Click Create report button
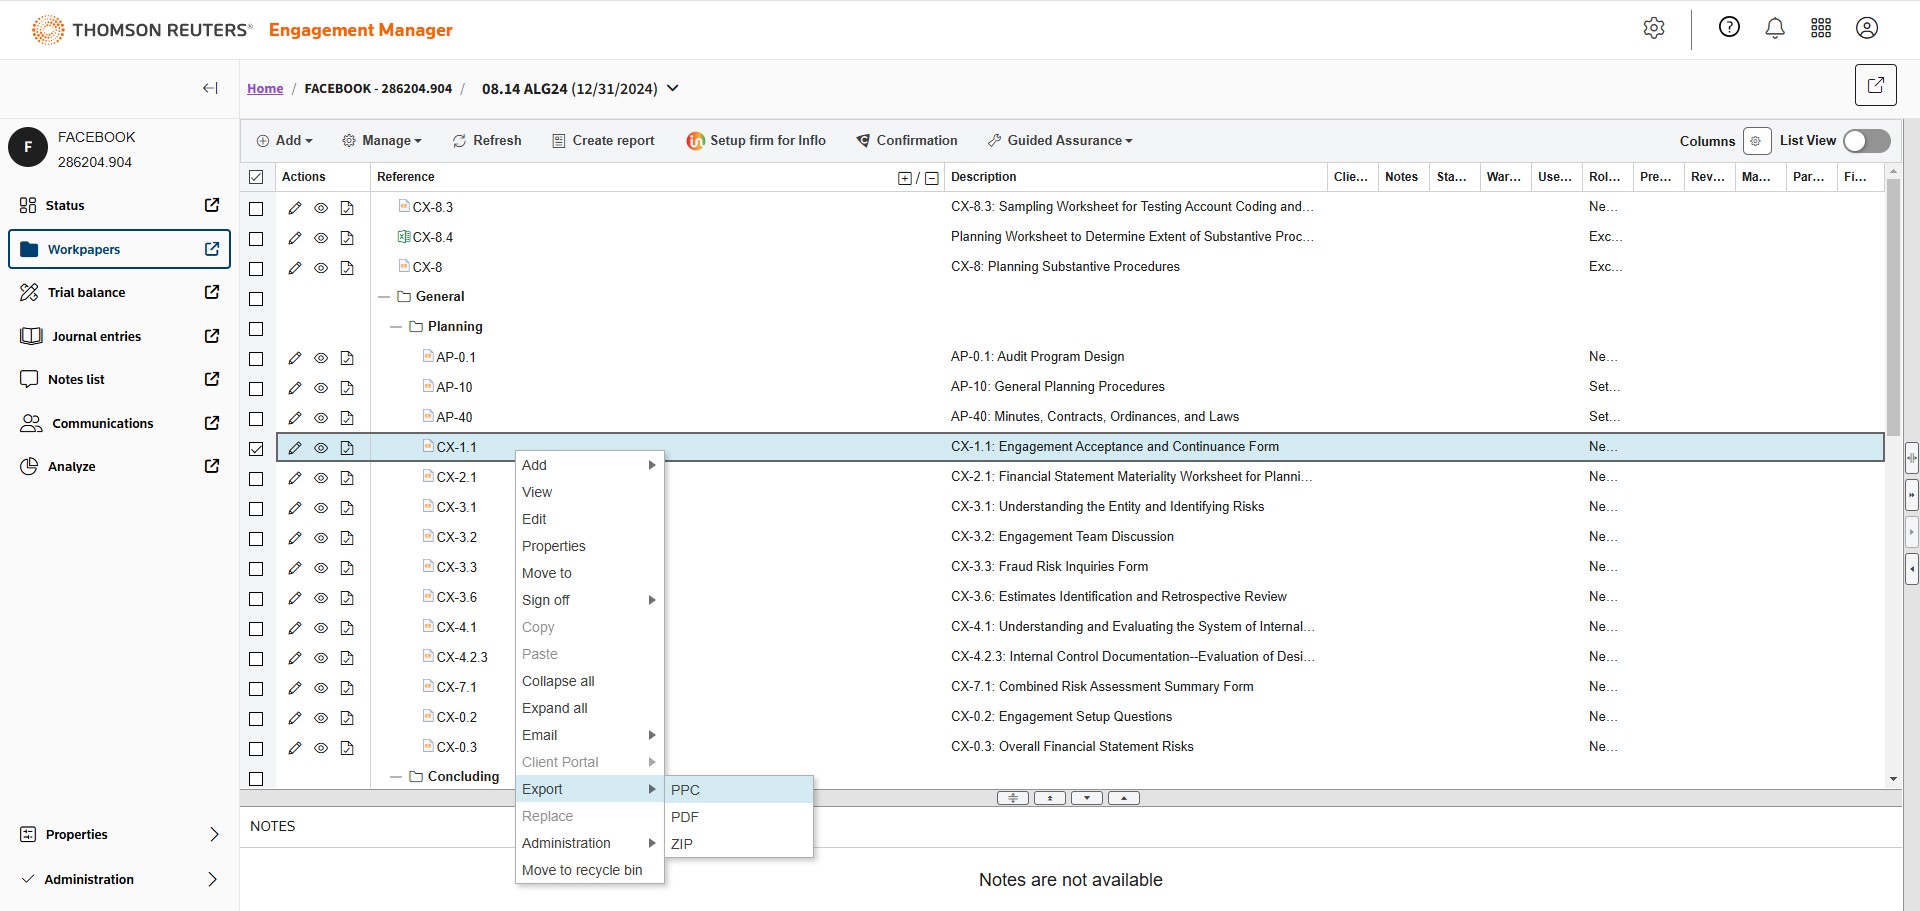1920x911 pixels. pos(603,141)
